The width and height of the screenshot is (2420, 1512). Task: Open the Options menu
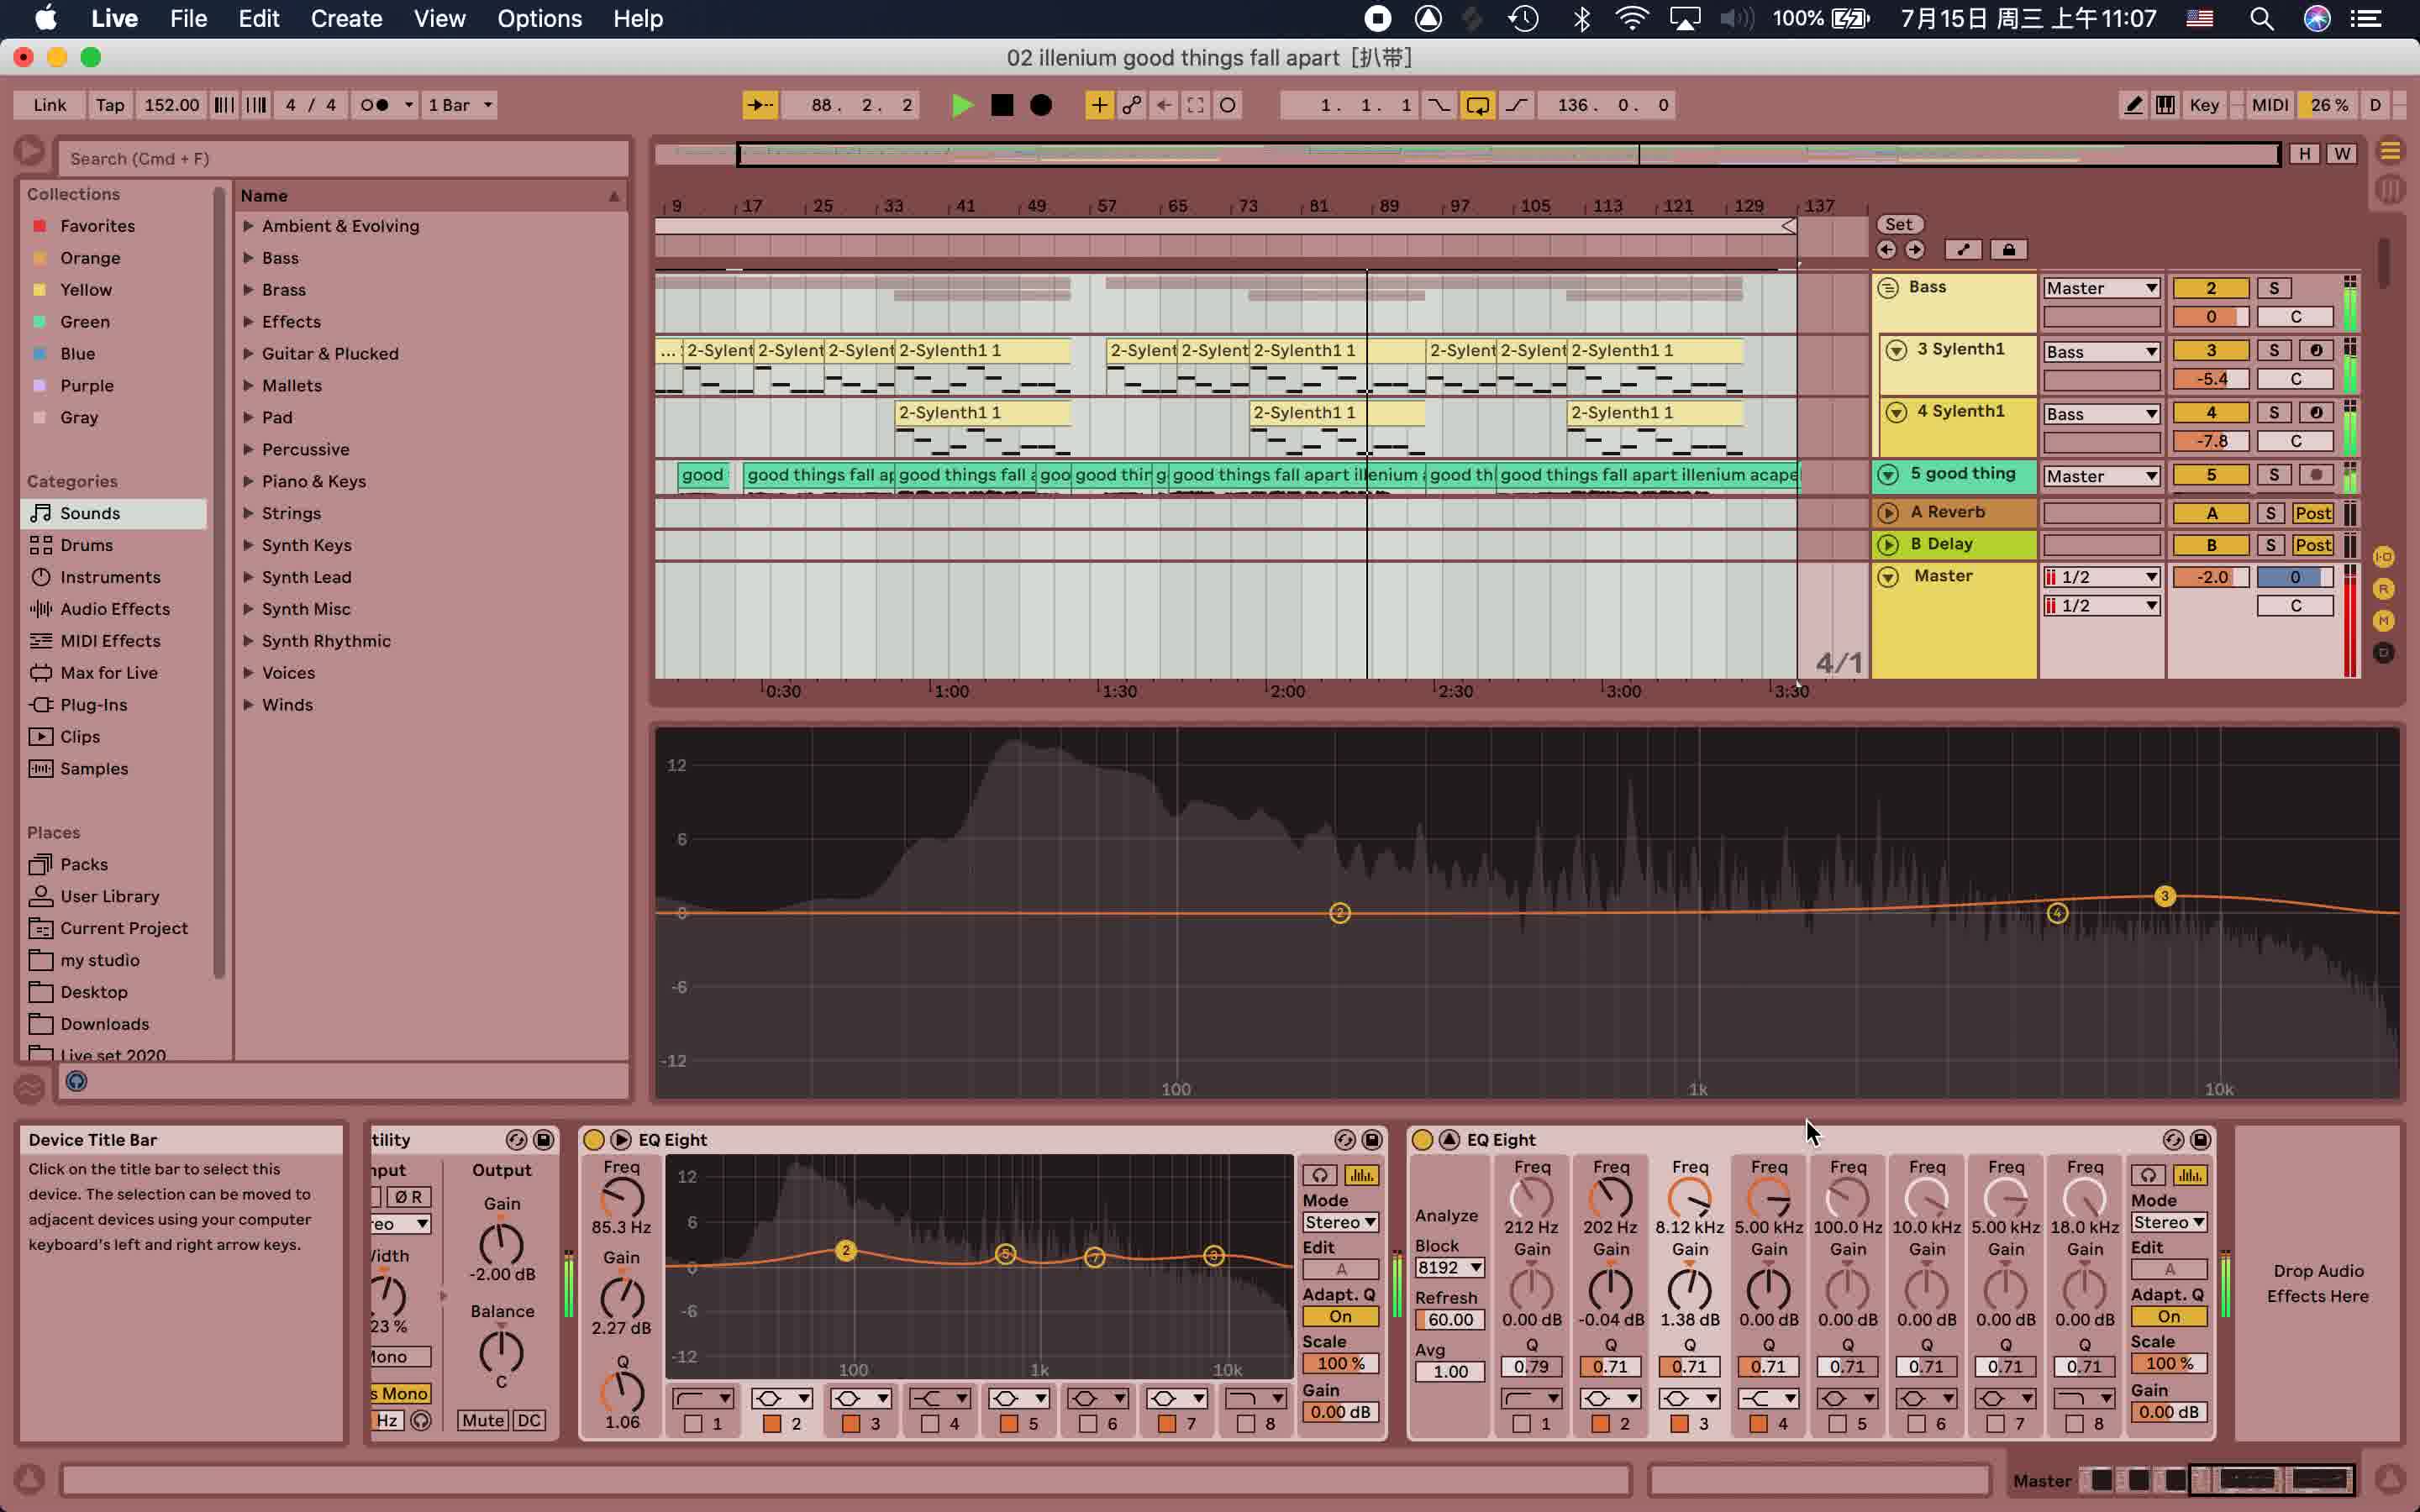[540, 18]
